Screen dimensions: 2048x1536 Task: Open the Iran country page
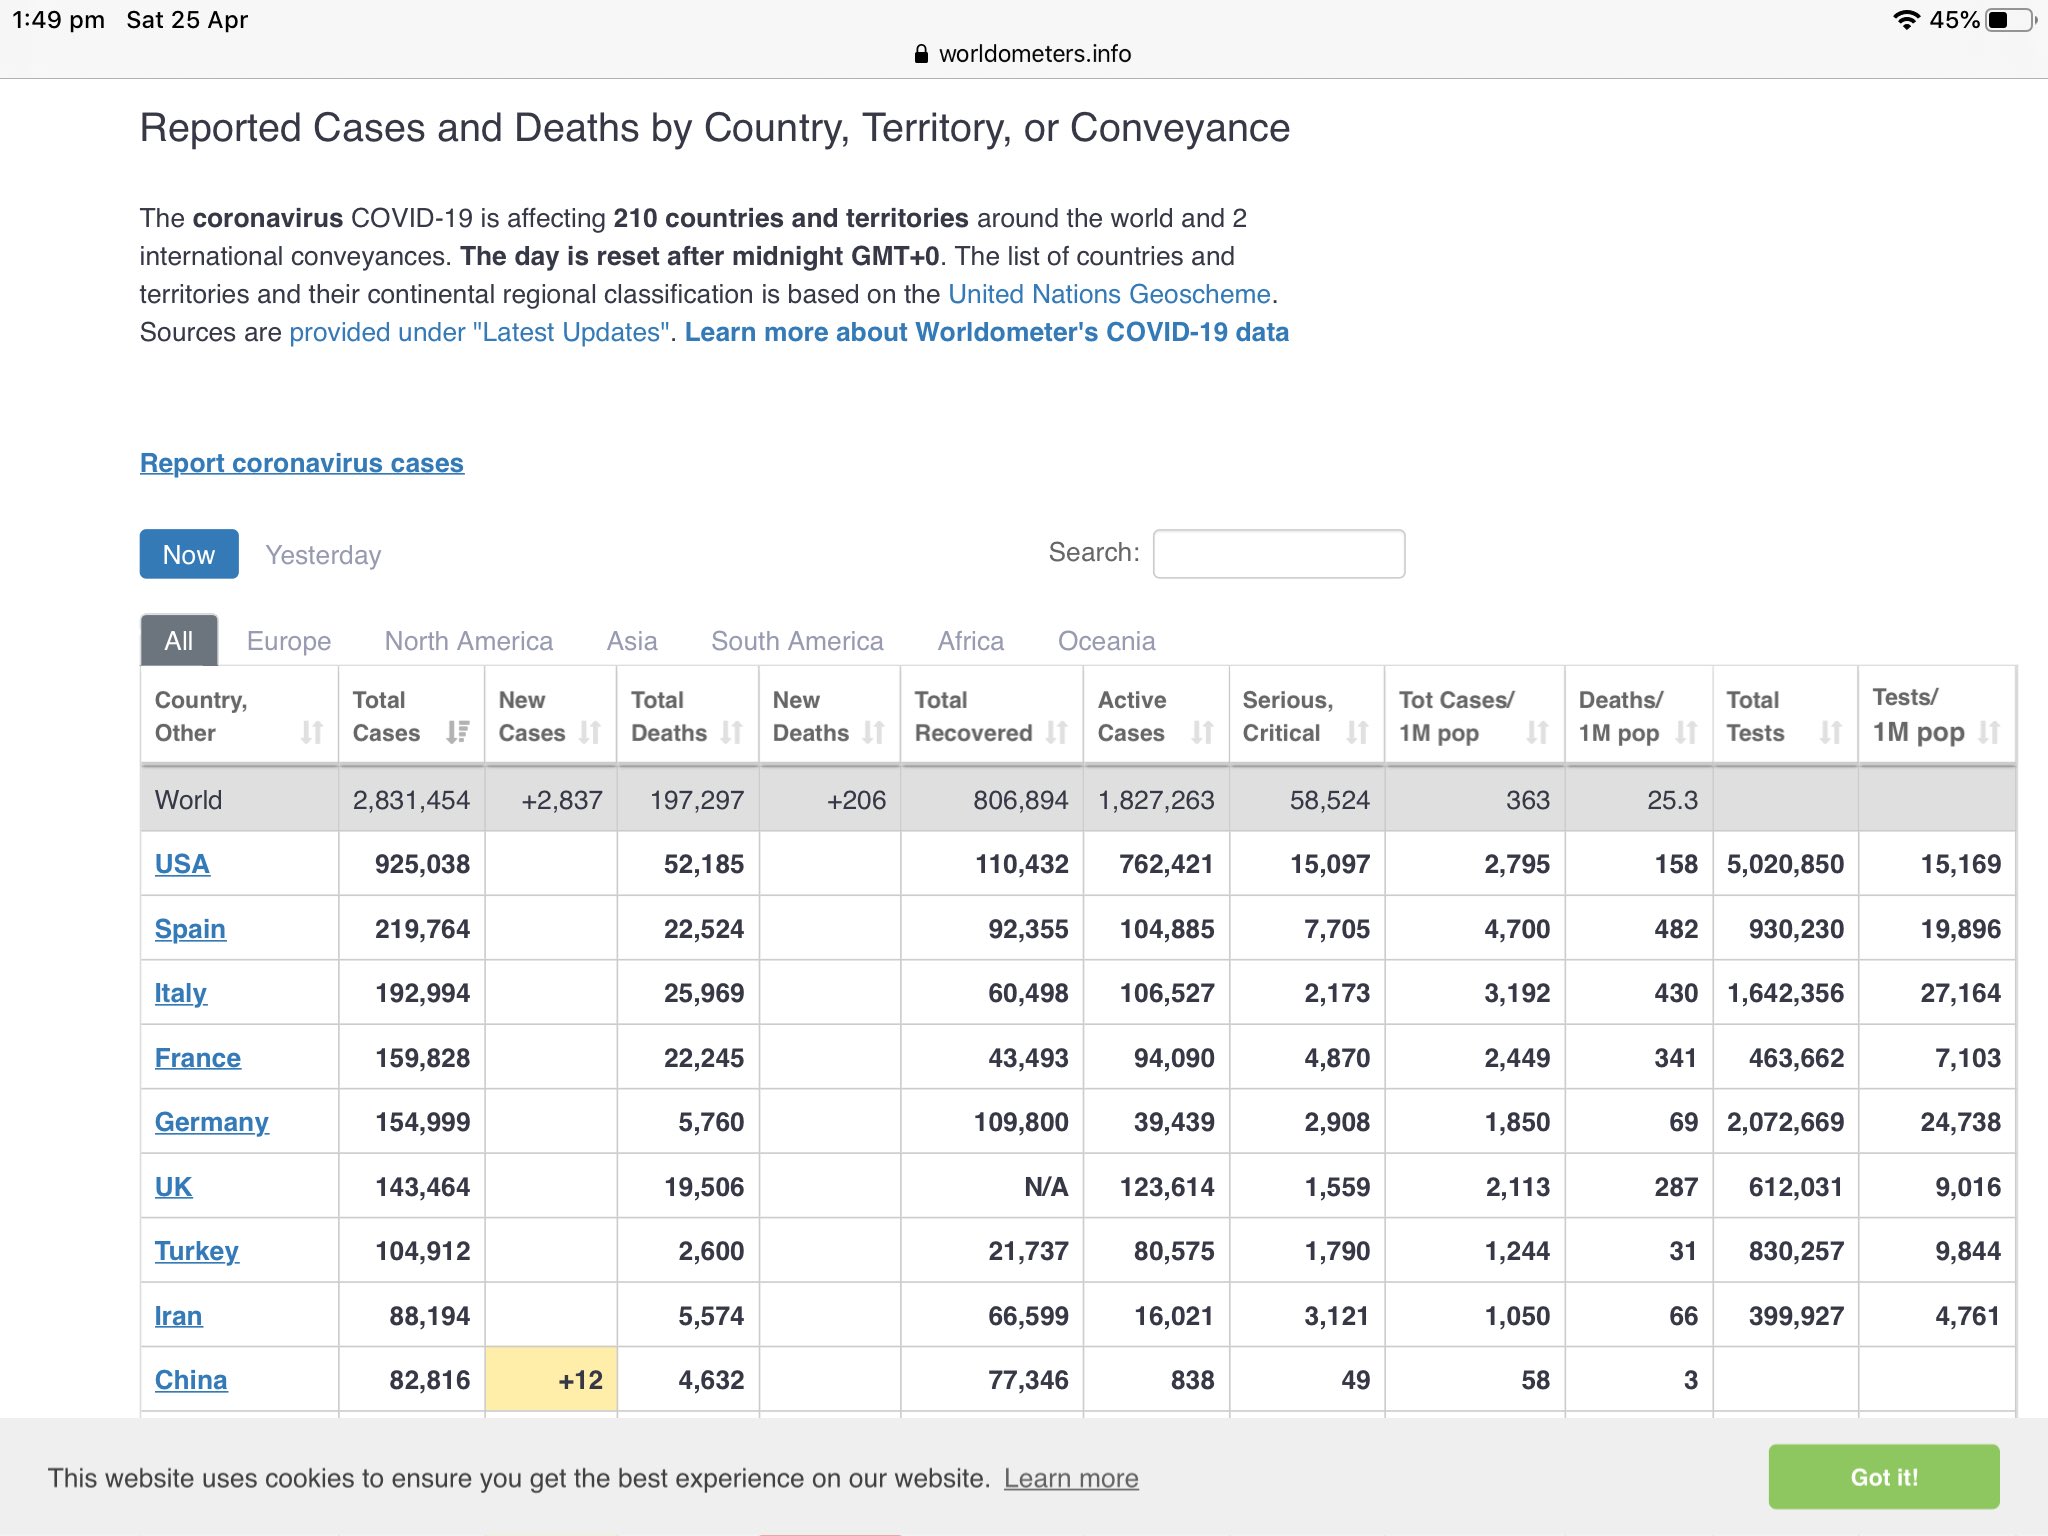pos(178,1316)
